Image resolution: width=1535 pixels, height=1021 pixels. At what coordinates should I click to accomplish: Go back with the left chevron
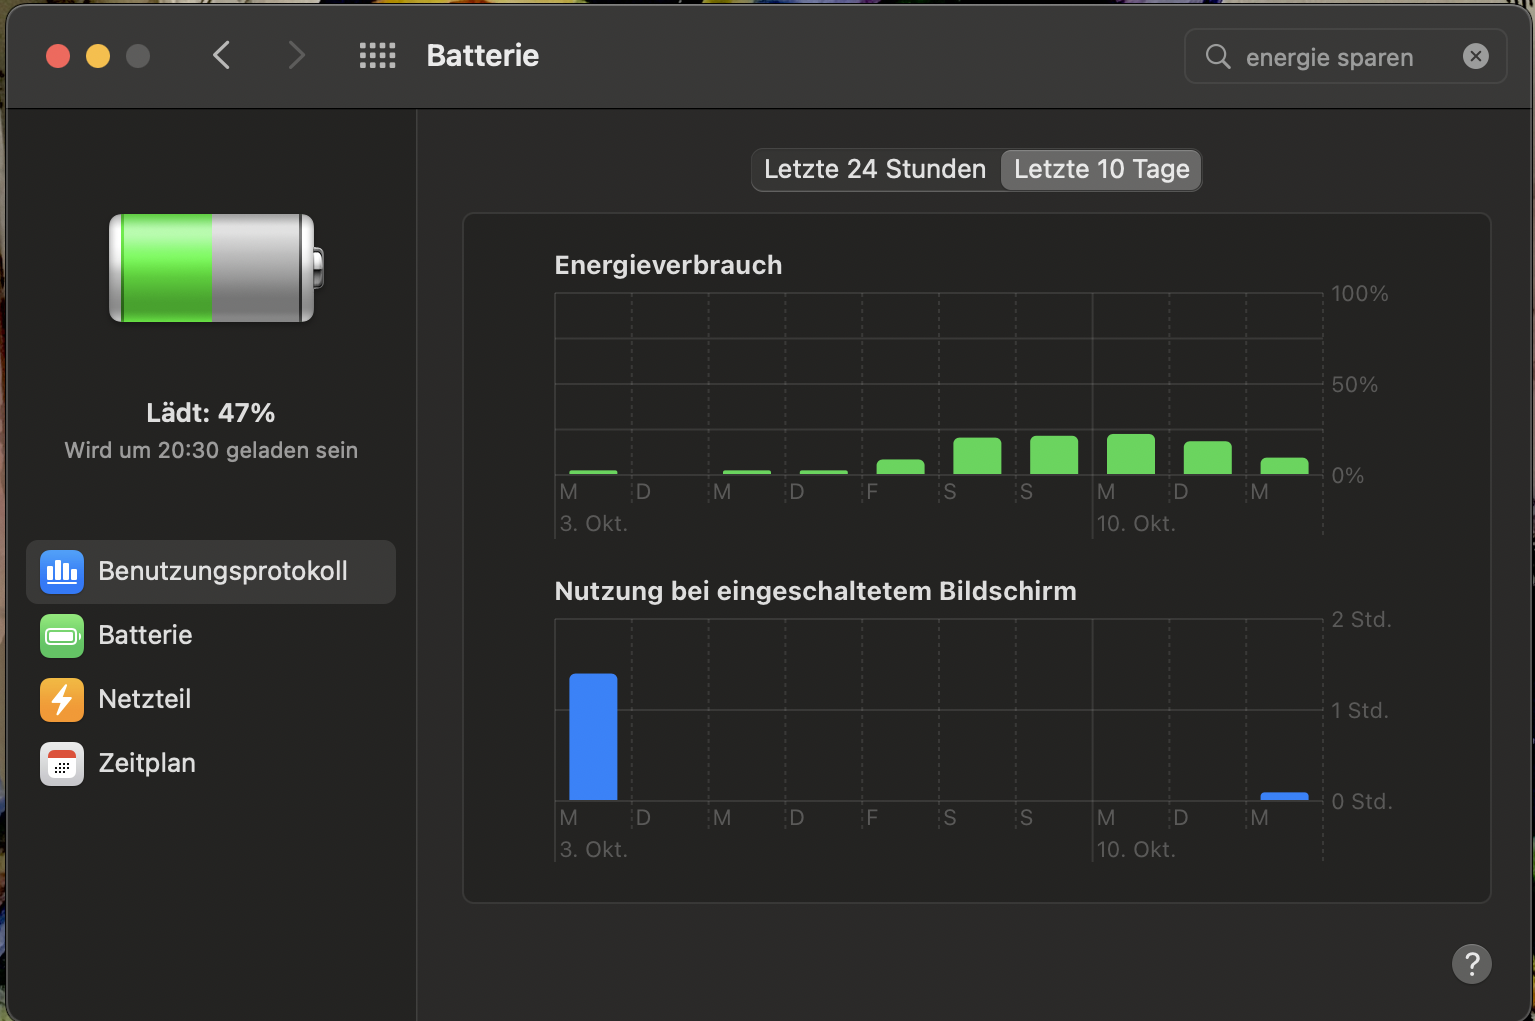coord(222,56)
